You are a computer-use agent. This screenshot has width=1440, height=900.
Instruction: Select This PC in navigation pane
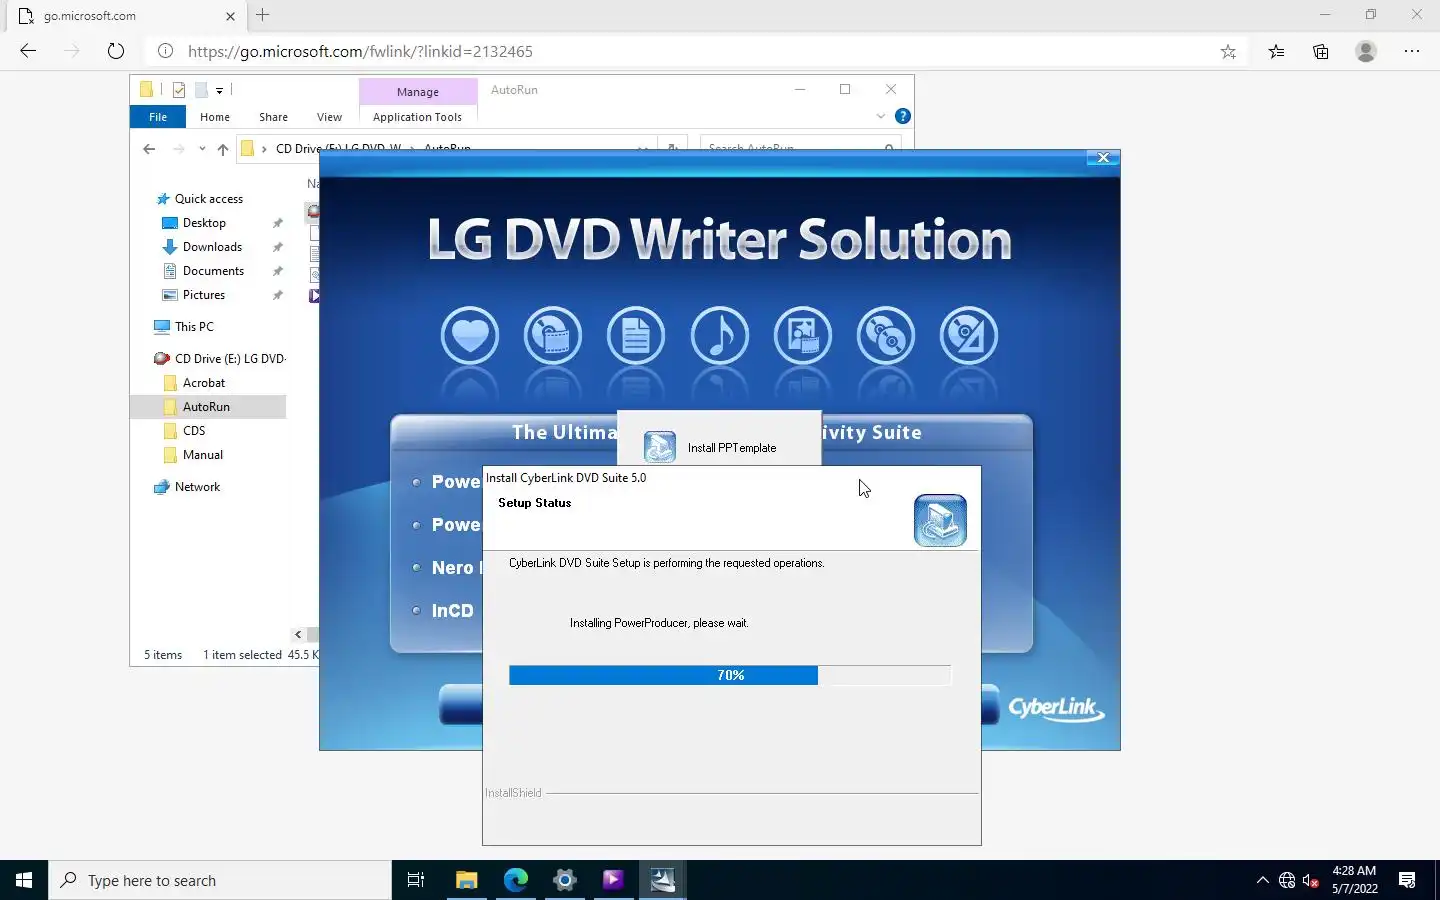(x=194, y=327)
